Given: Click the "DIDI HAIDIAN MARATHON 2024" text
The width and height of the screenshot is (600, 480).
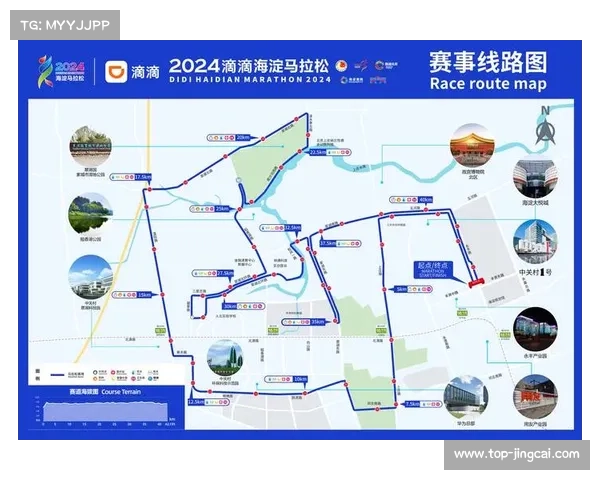Looking at the screenshot, I should point(250,80).
